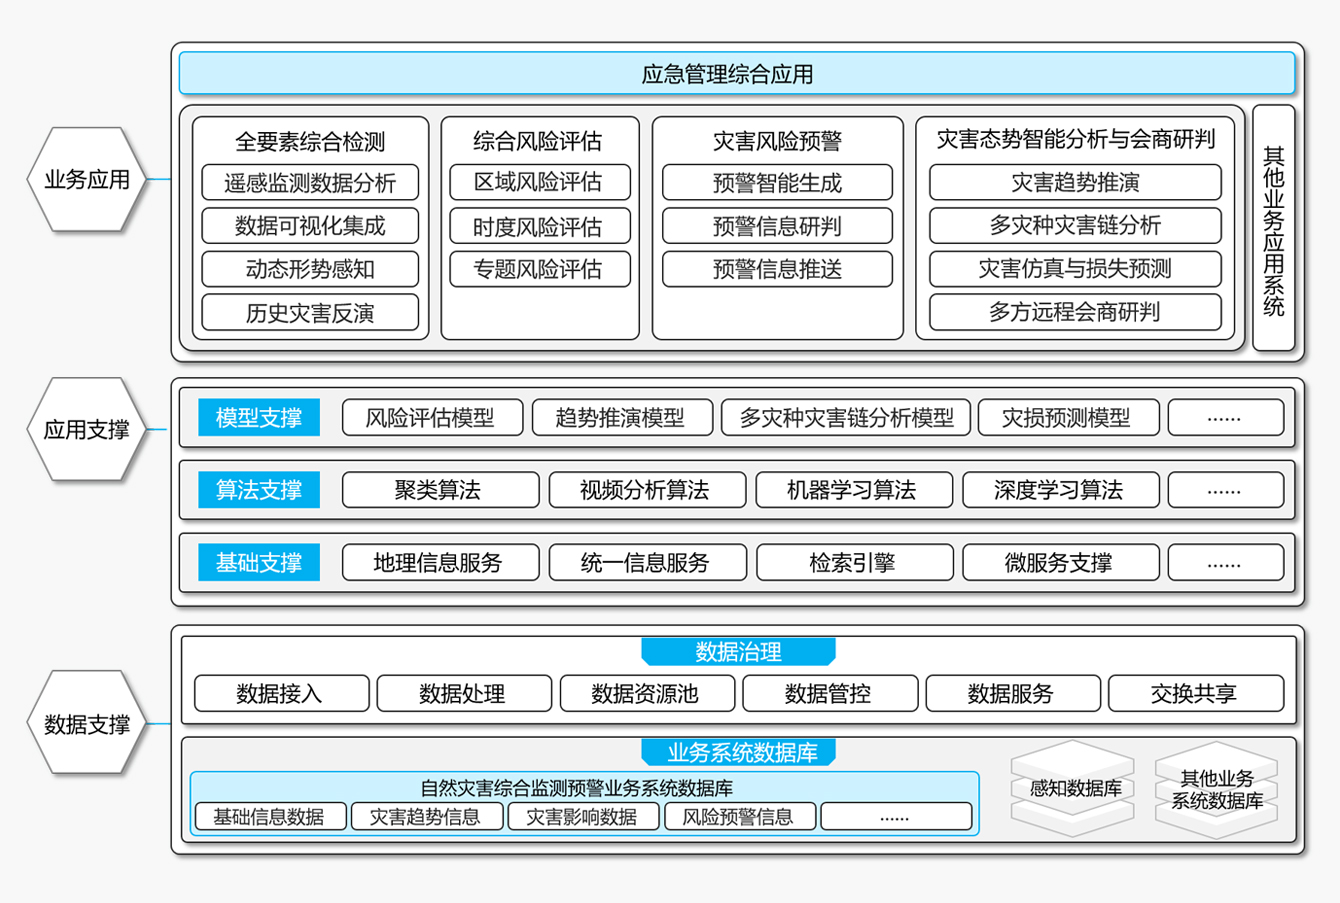
Task: Click the 应急管理综合应用 header bar
Action: tap(737, 74)
